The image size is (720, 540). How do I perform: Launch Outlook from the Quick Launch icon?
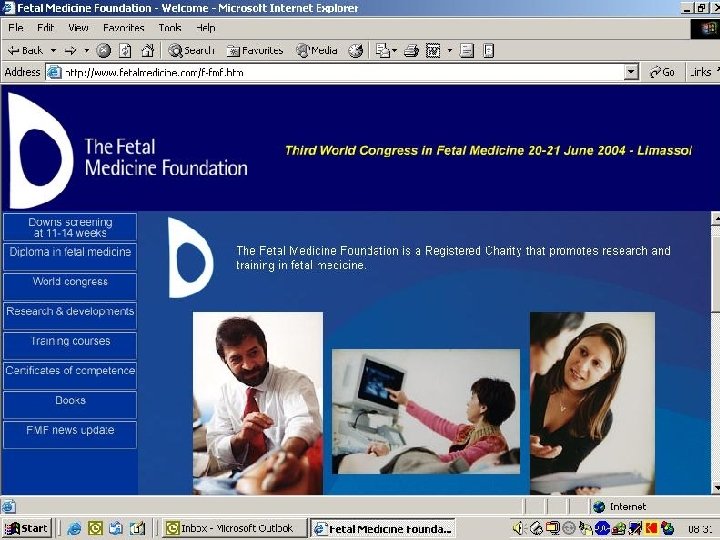pos(95,529)
